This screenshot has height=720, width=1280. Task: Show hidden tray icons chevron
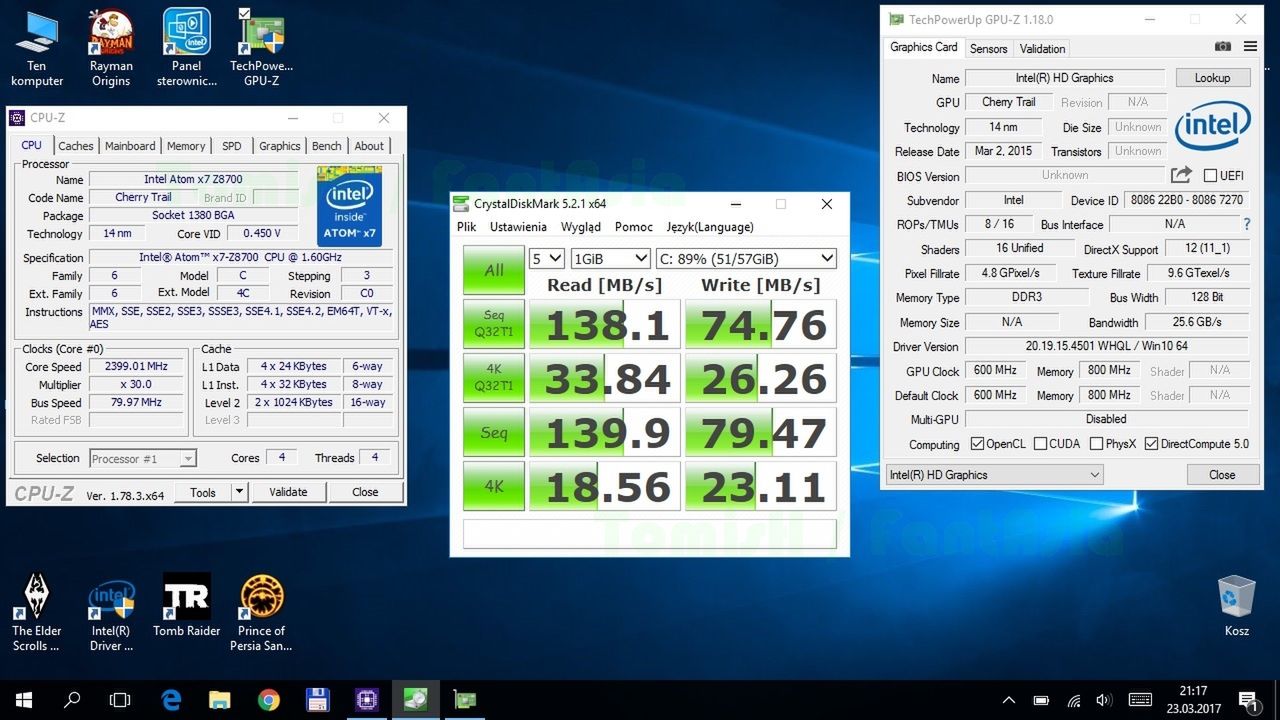click(x=1009, y=700)
